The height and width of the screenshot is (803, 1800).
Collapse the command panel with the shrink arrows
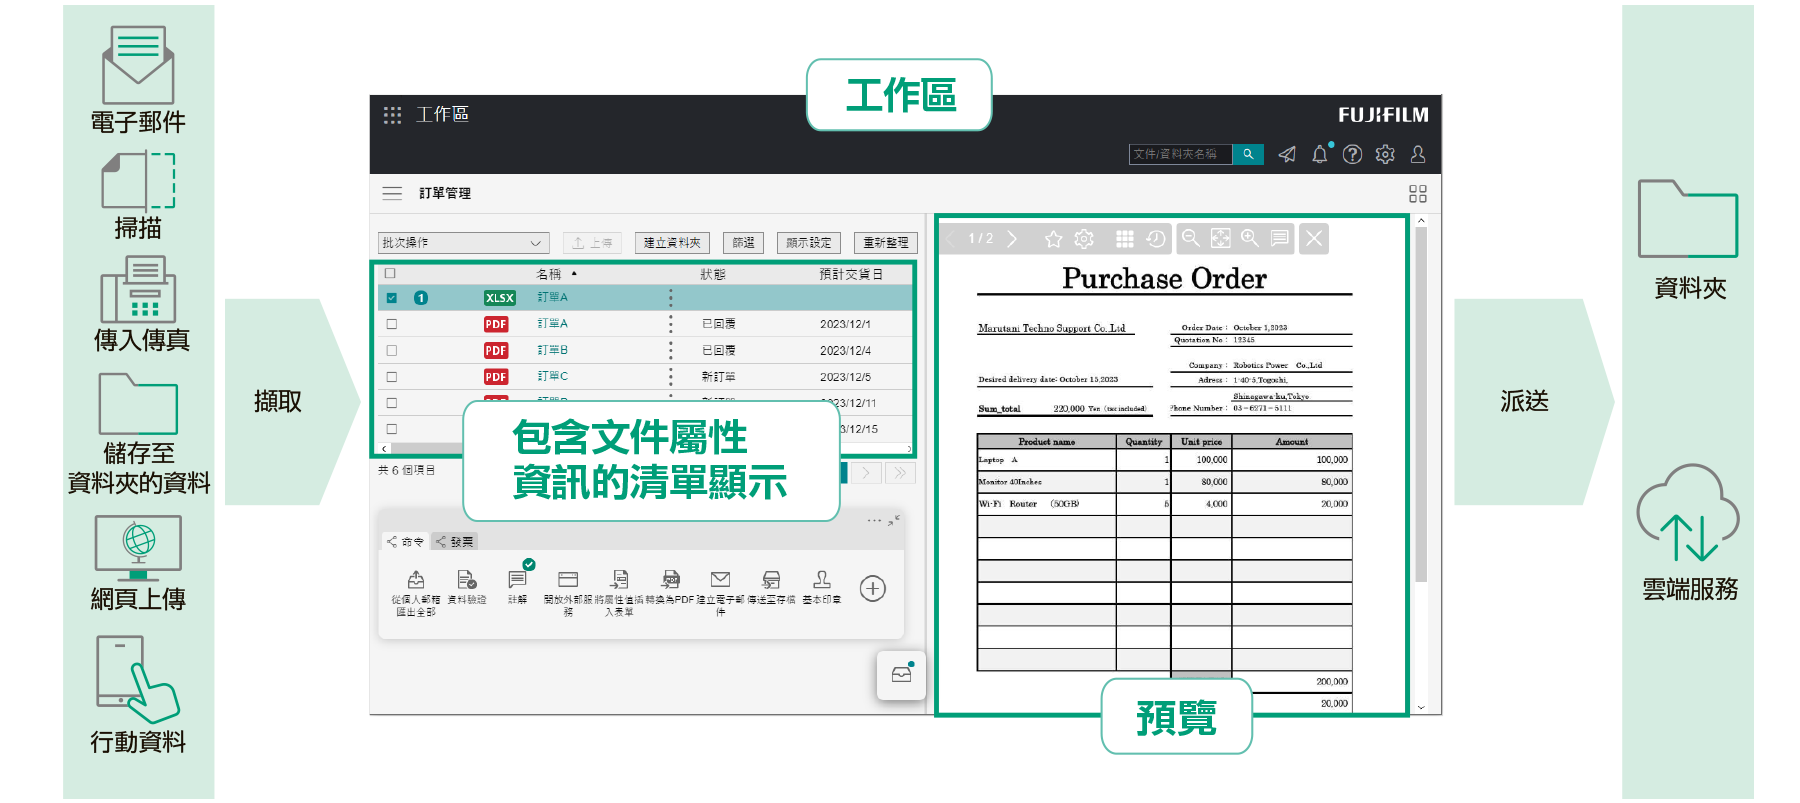tap(894, 520)
